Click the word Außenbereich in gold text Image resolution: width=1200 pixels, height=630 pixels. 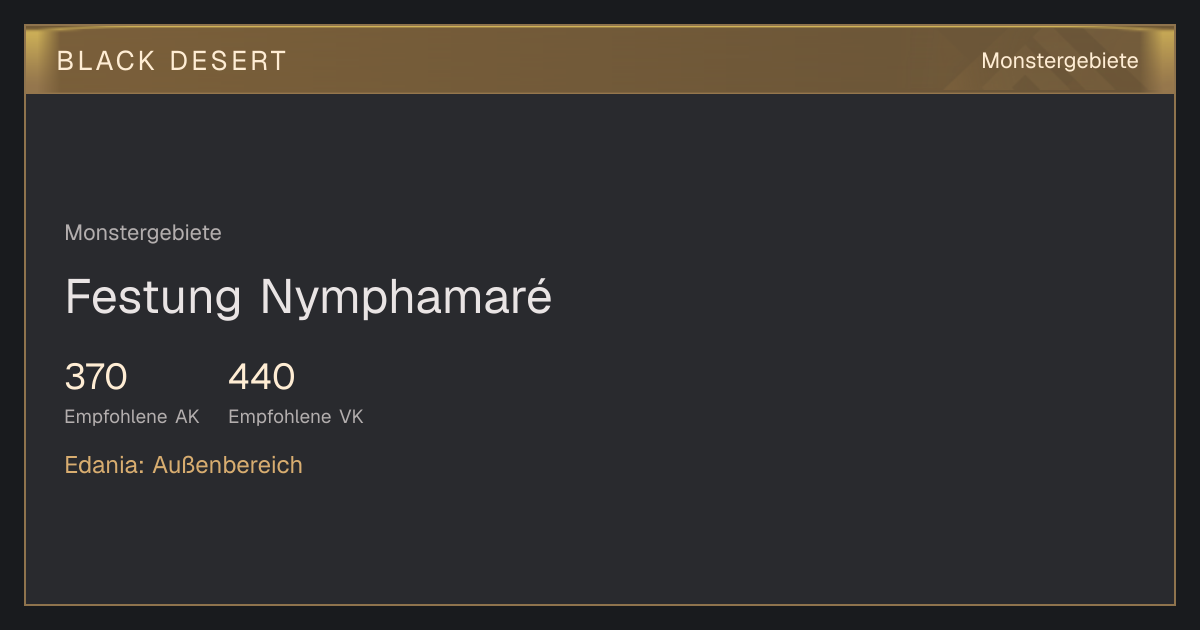[228, 465]
